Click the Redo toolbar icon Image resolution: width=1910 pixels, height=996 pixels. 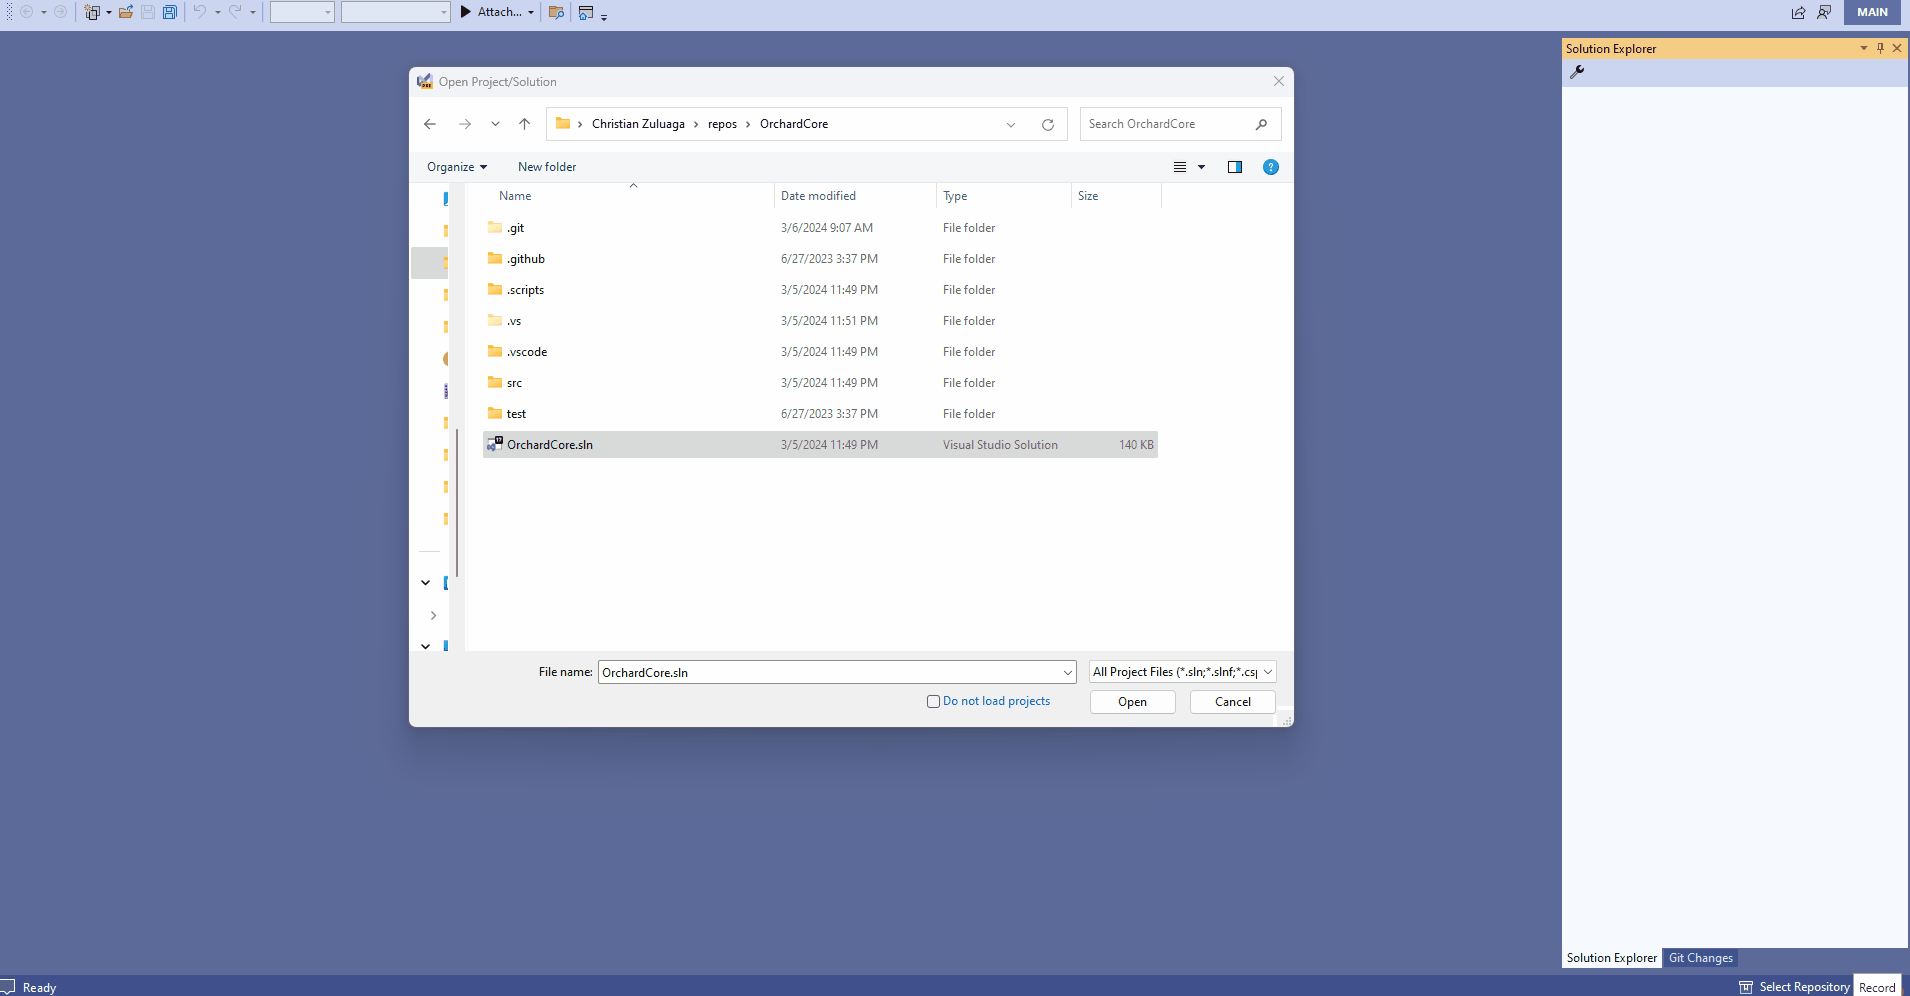[x=235, y=12]
